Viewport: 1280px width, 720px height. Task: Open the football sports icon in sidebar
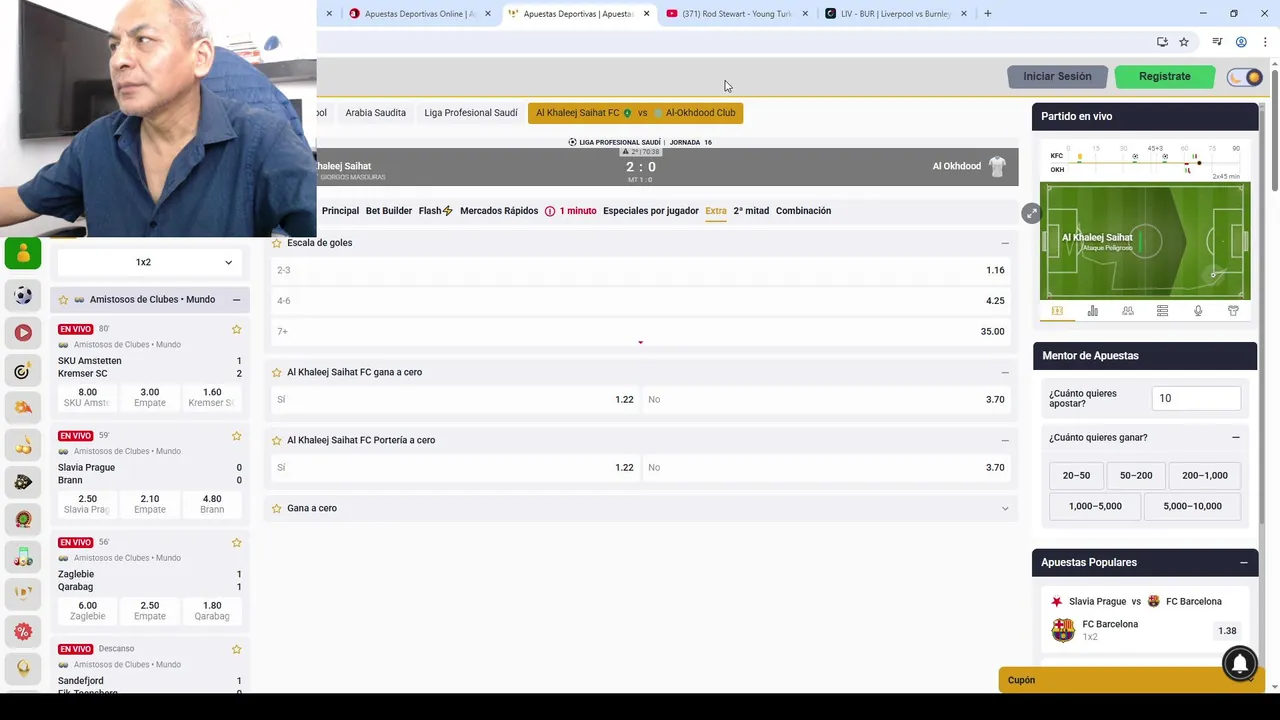(x=23, y=296)
